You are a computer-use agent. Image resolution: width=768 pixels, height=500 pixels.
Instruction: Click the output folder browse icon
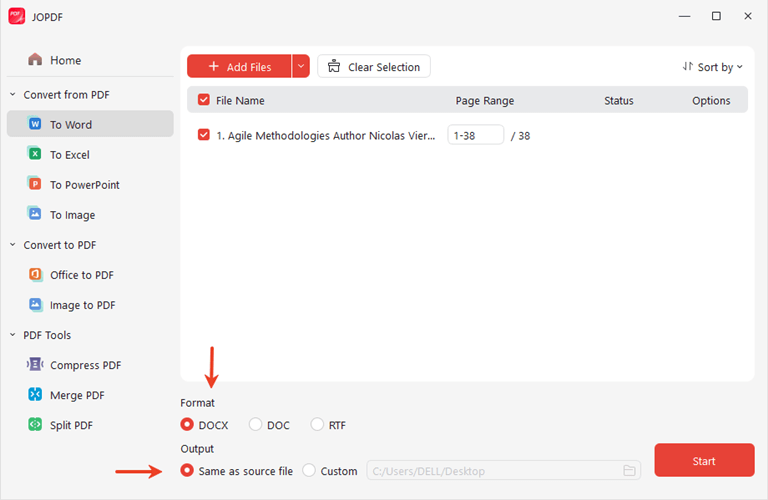point(629,471)
